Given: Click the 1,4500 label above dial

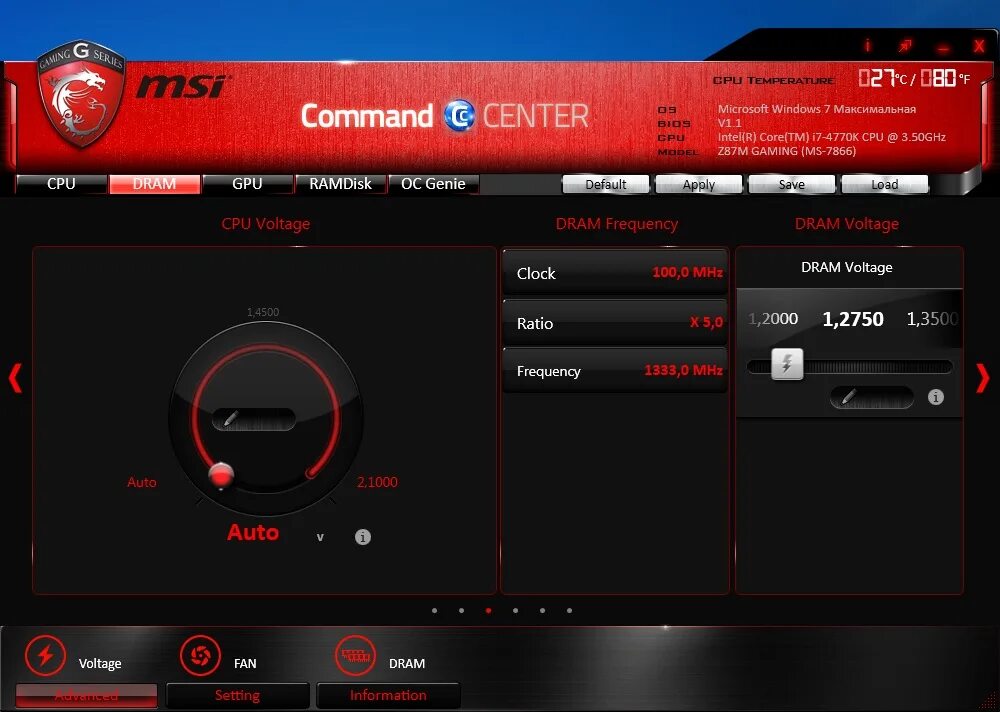Looking at the screenshot, I should click(x=263, y=312).
